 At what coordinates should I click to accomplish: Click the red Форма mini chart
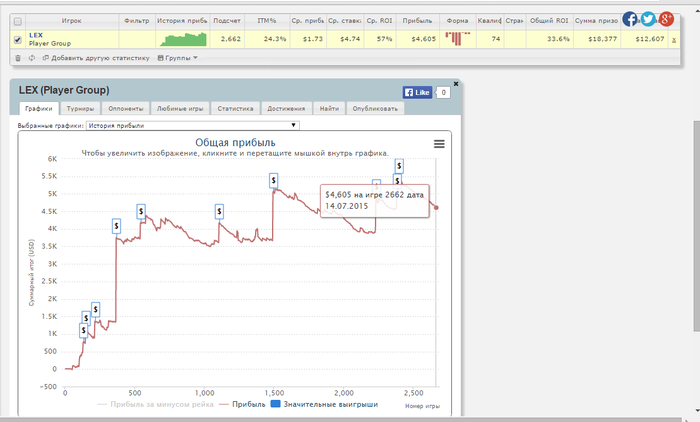458,38
